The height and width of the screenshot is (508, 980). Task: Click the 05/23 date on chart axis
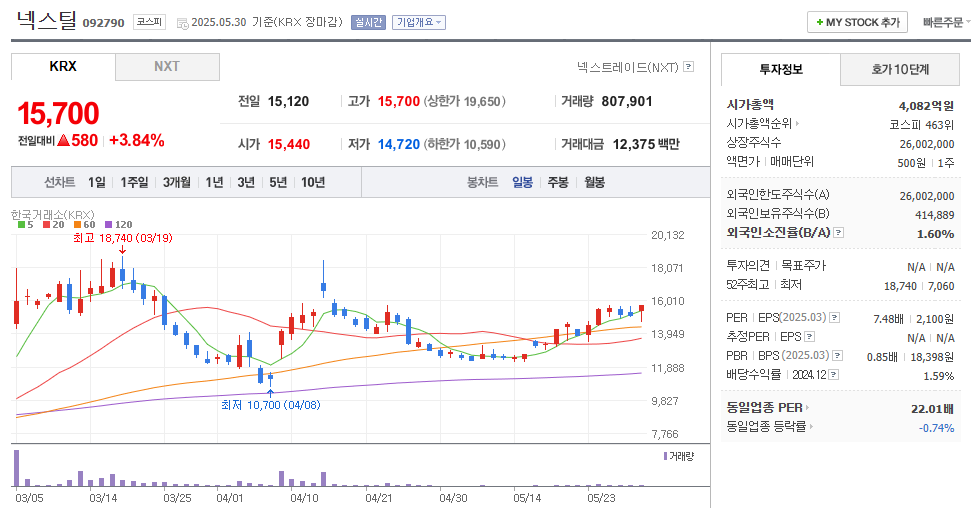click(601, 498)
